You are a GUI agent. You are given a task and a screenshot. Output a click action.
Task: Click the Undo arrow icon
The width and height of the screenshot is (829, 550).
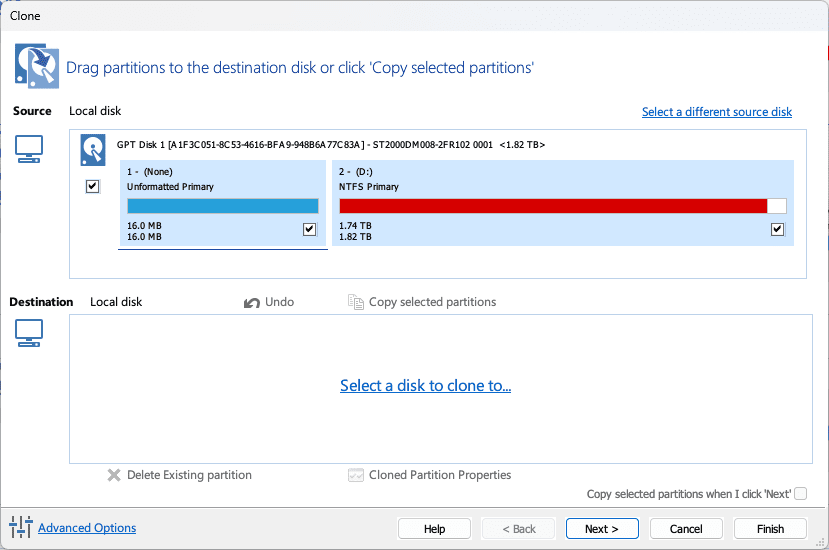pos(252,302)
